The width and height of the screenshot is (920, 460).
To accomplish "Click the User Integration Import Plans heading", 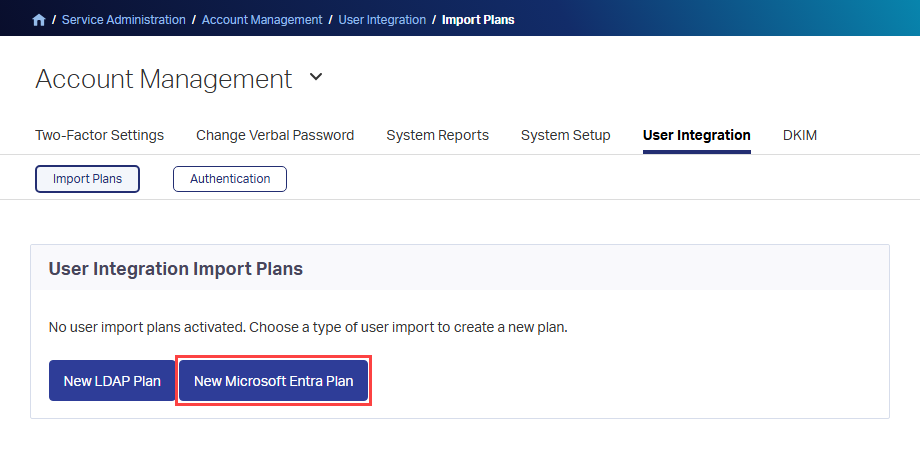I will 176,269.
